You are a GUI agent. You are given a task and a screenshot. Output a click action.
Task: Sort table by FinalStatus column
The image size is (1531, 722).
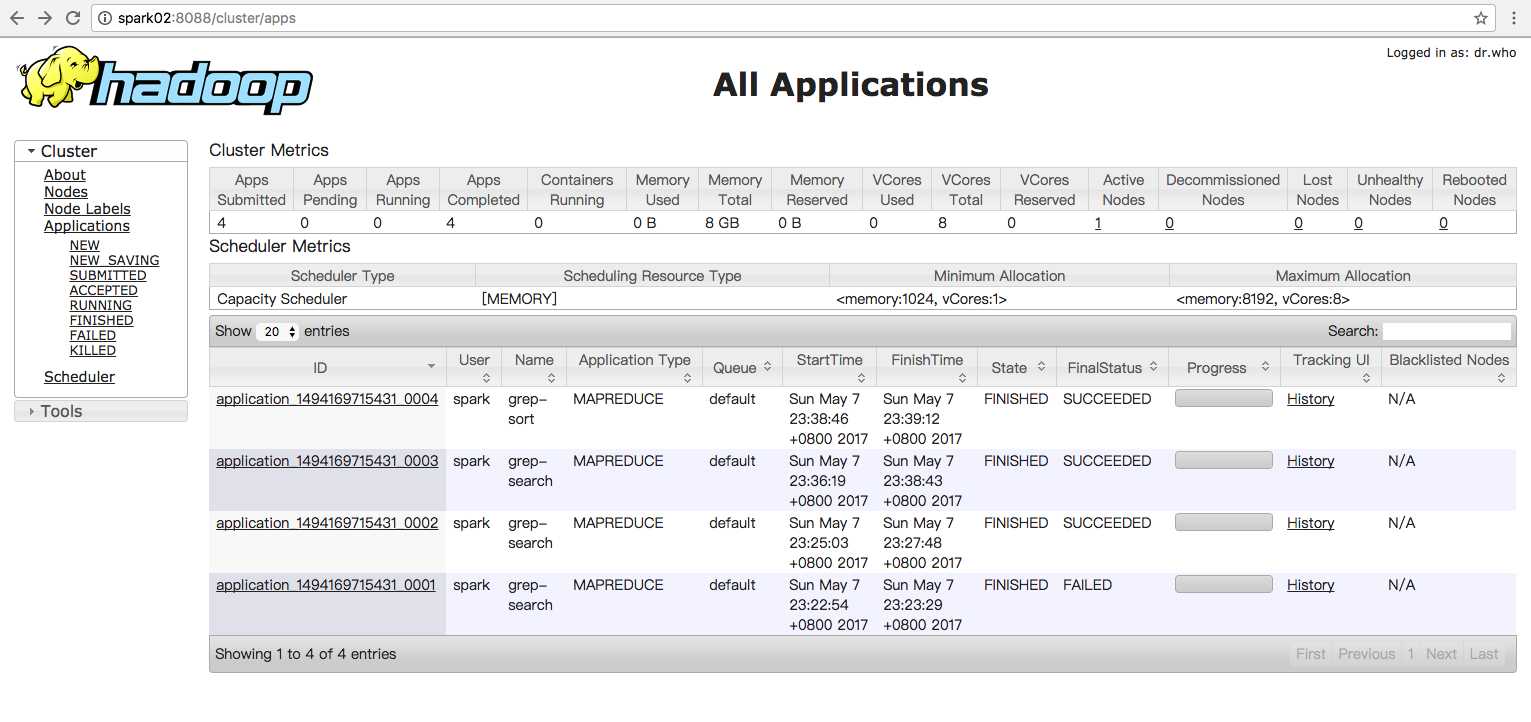tap(1112, 367)
